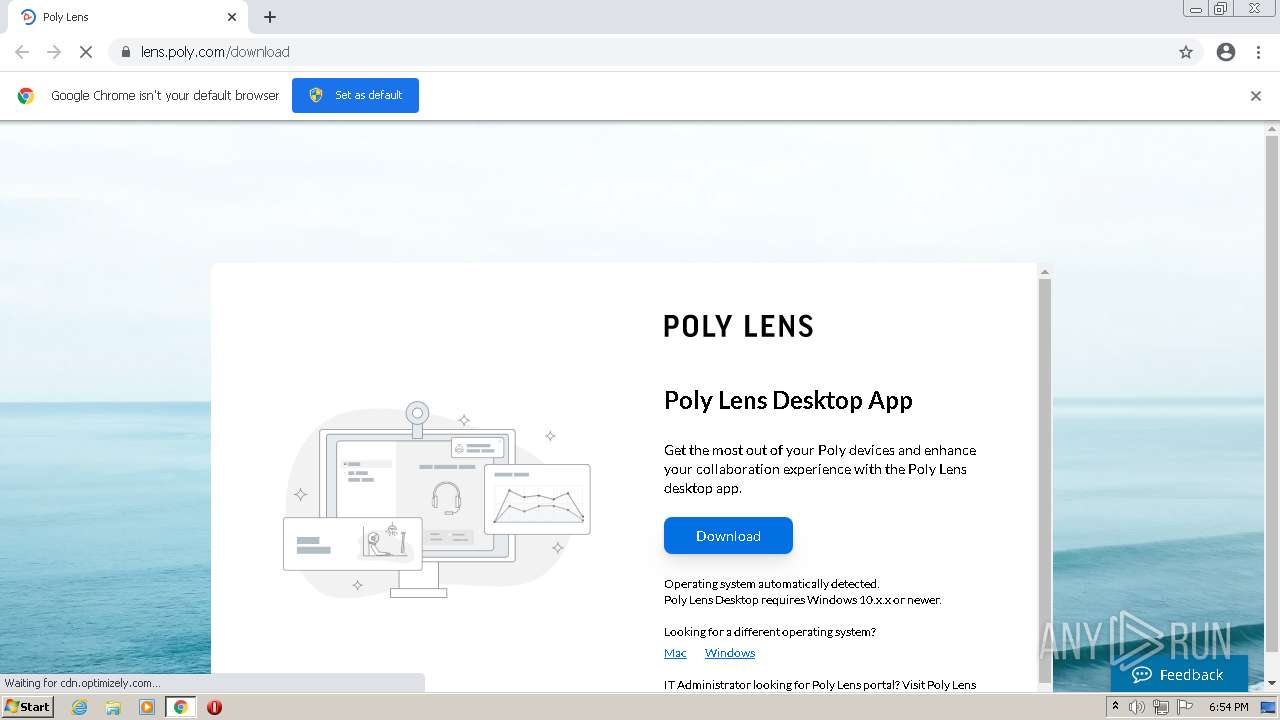Image resolution: width=1280 pixels, height=720 pixels.
Task: Open the volume control in tray
Action: (1137, 707)
